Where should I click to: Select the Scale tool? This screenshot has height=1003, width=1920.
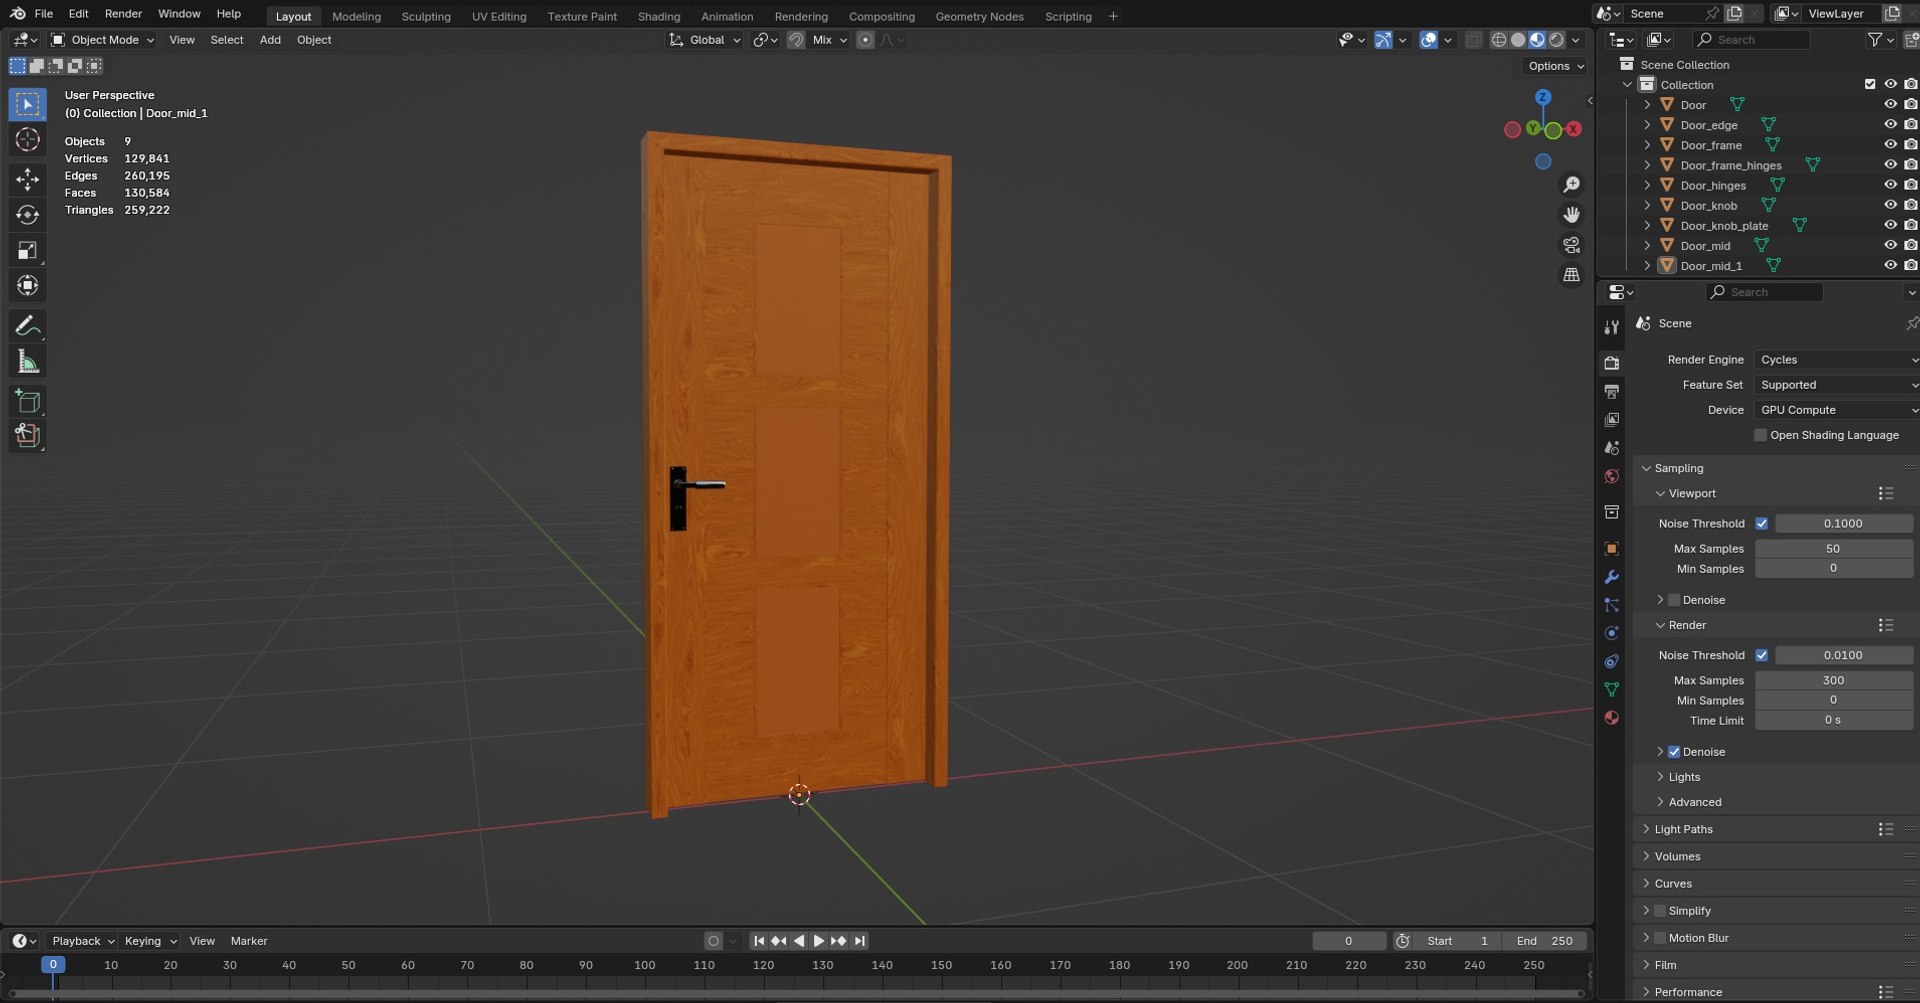click(28, 250)
